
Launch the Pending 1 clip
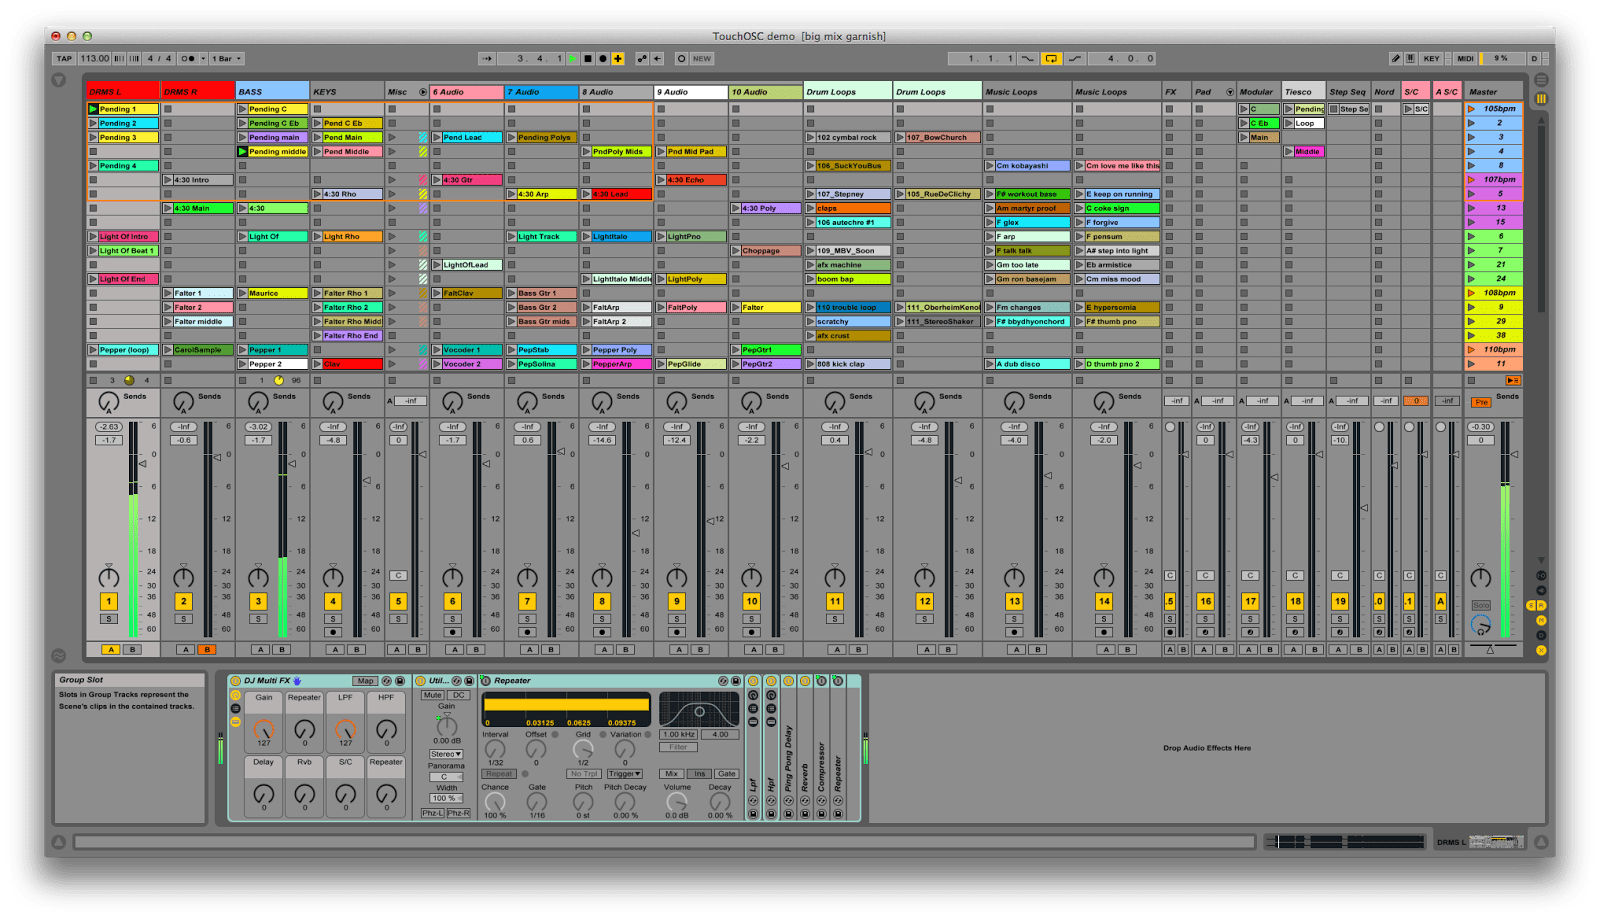[x=94, y=109]
